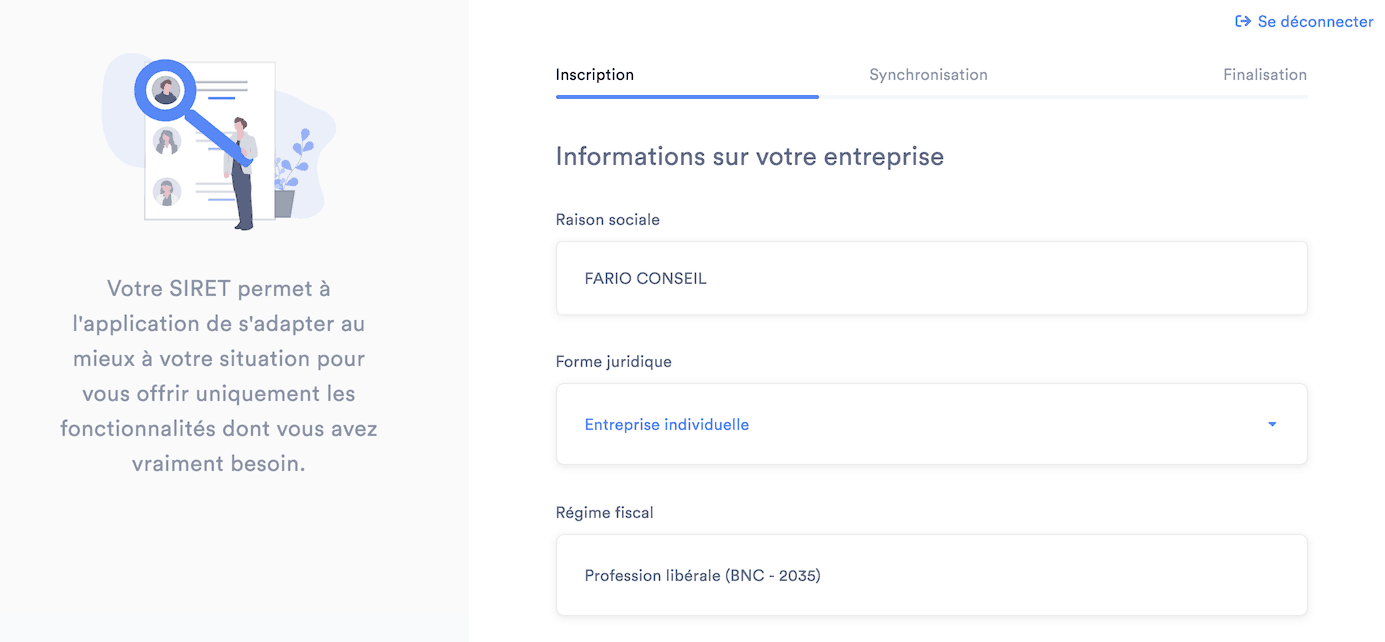Click the Raison sociale label
This screenshot has width=1385, height=642.
(608, 219)
